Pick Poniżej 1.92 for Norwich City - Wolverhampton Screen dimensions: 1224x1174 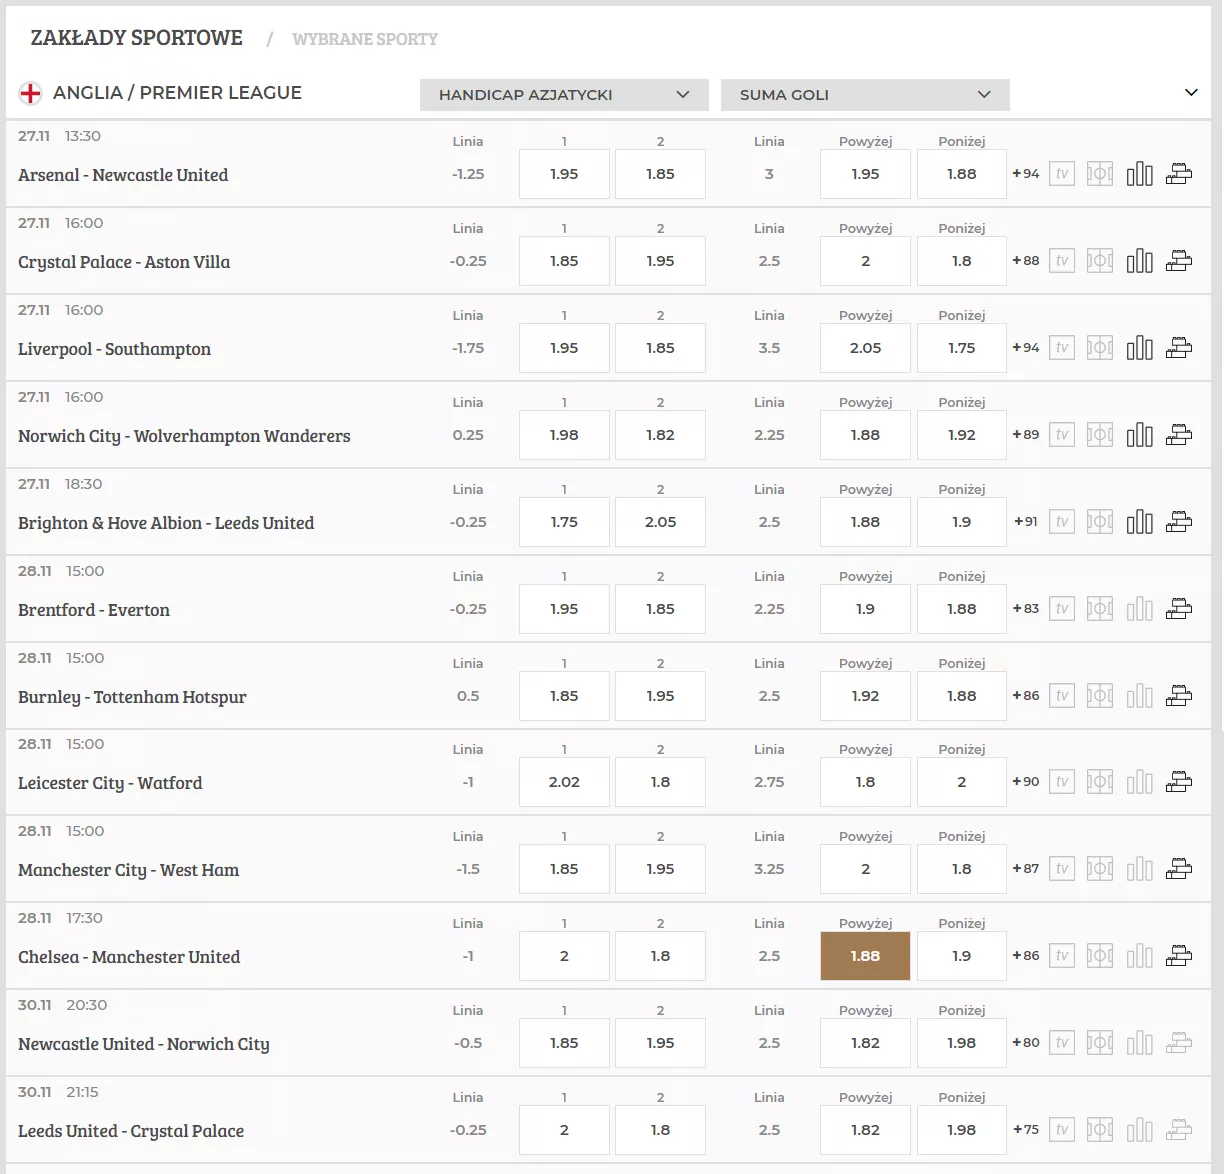[x=961, y=435]
